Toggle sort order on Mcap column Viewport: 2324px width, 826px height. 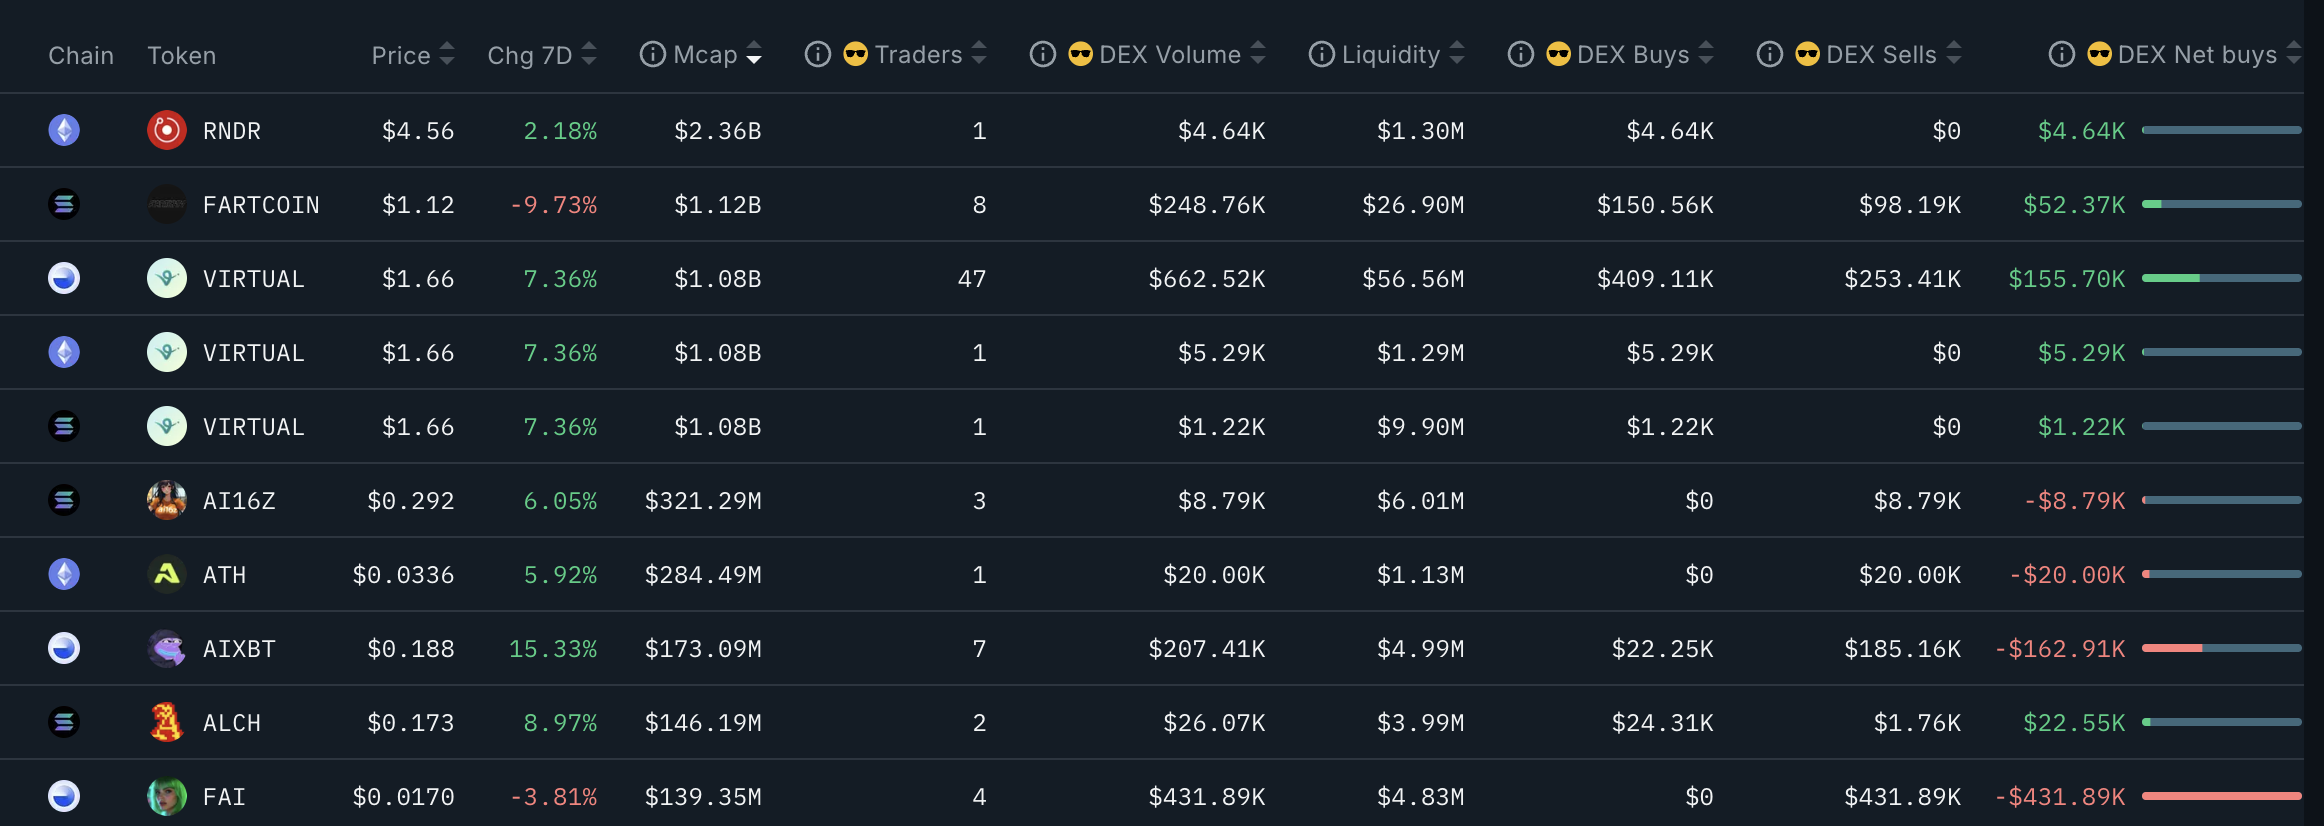[x=754, y=54]
